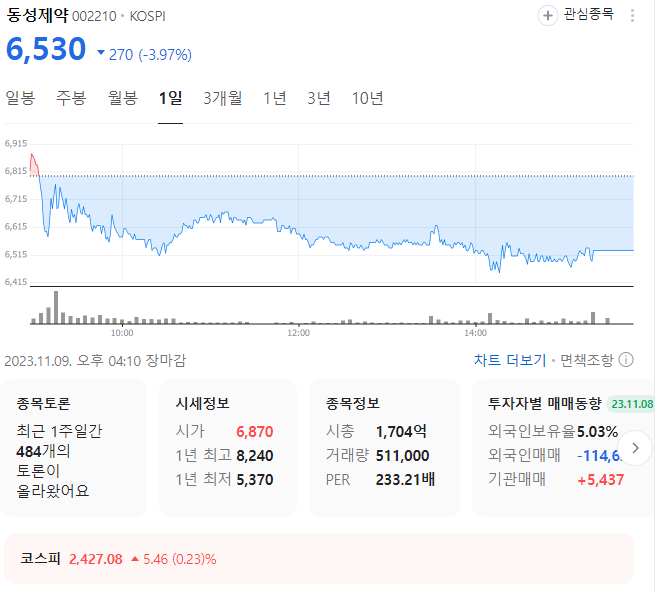This screenshot has height=591, width=655.
Task: Open the 차트 더보기 link
Action: (510, 360)
